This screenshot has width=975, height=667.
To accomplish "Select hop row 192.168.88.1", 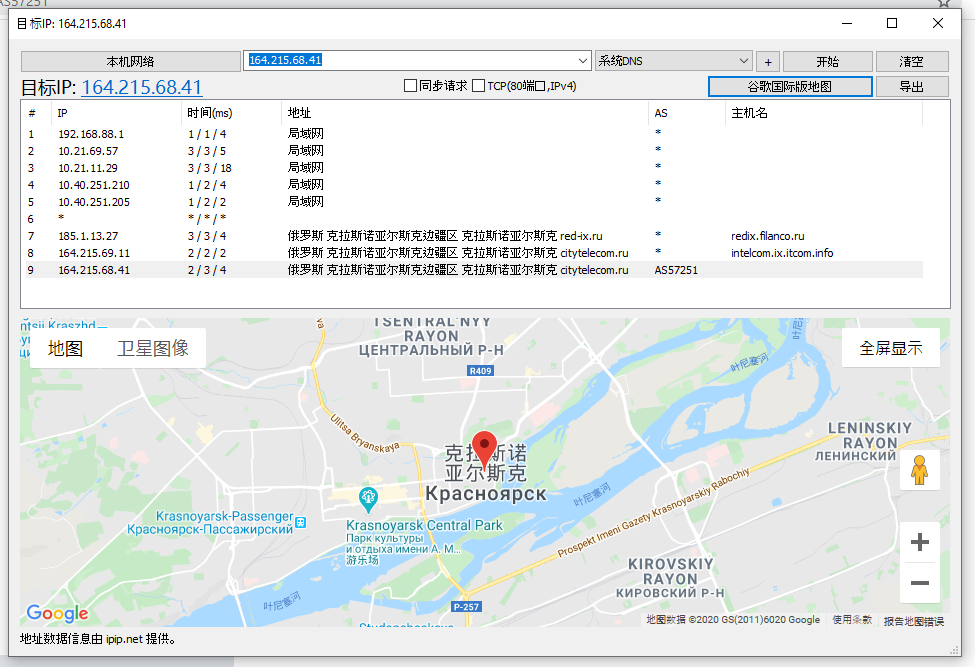I will [473, 134].
